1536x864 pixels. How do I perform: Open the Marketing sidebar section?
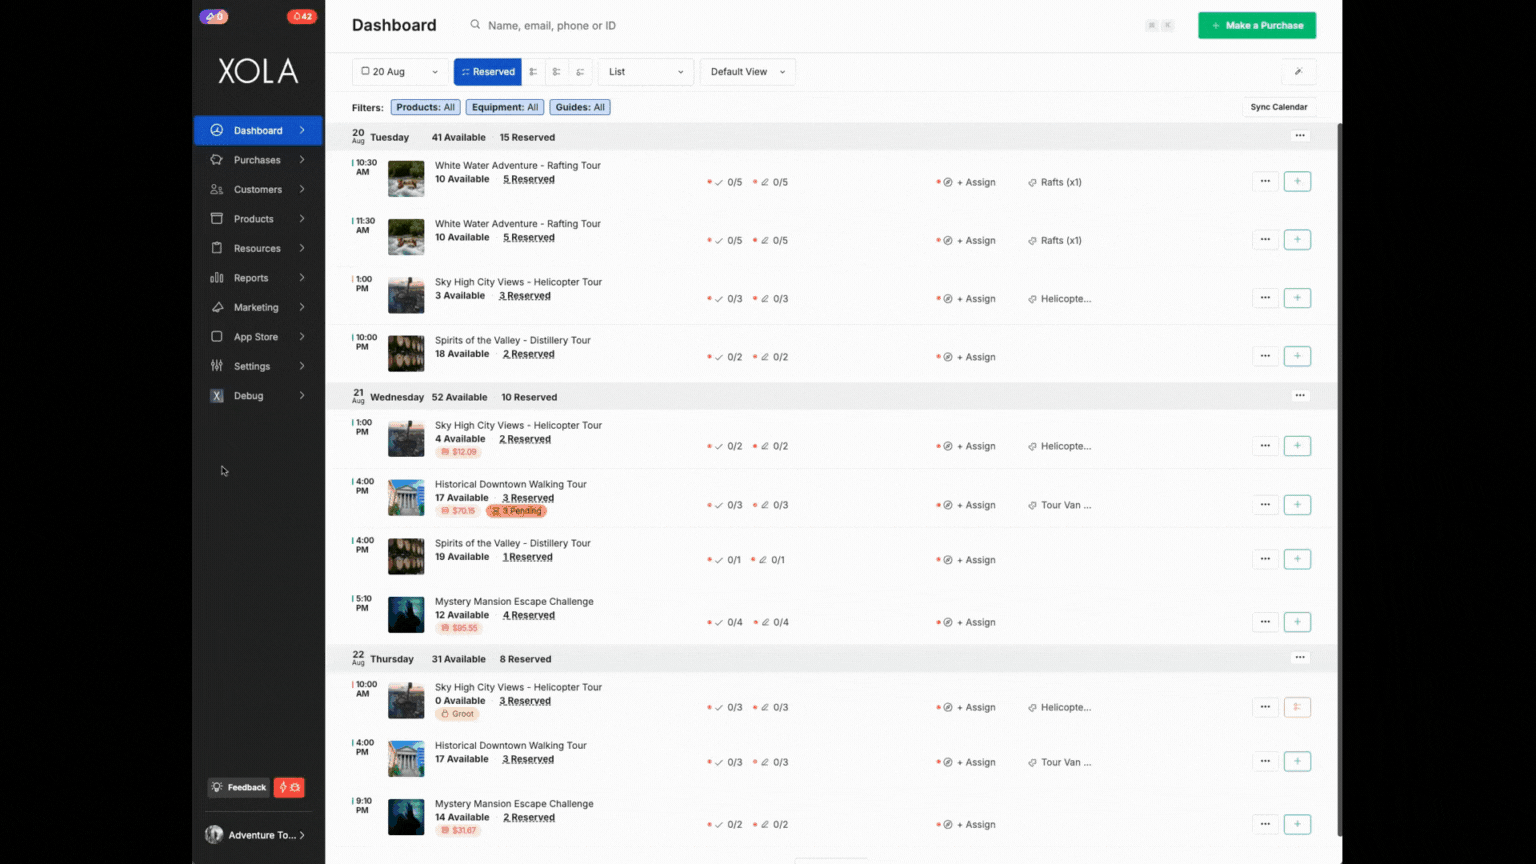point(258,307)
